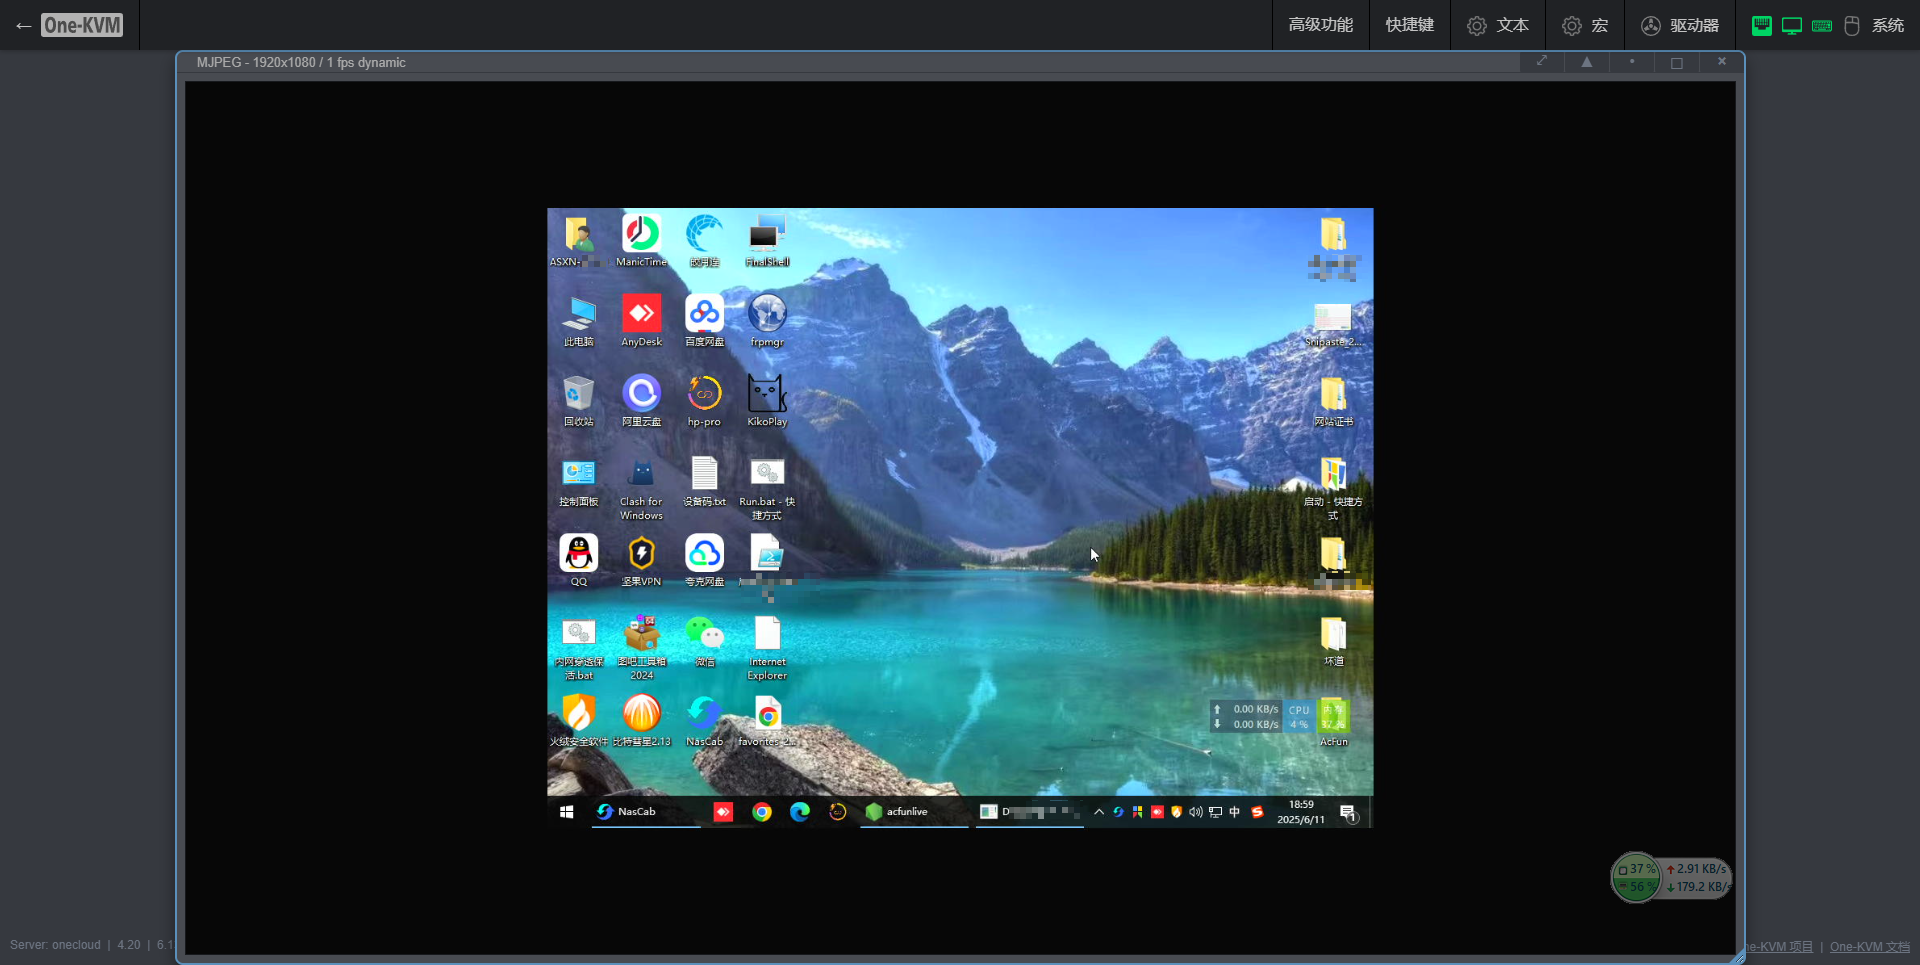Image resolution: width=1920 pixels, height=965 pixels.
Task: Expand the 驱动器 drive dropdown
Action: click(x=1680, y=25)
